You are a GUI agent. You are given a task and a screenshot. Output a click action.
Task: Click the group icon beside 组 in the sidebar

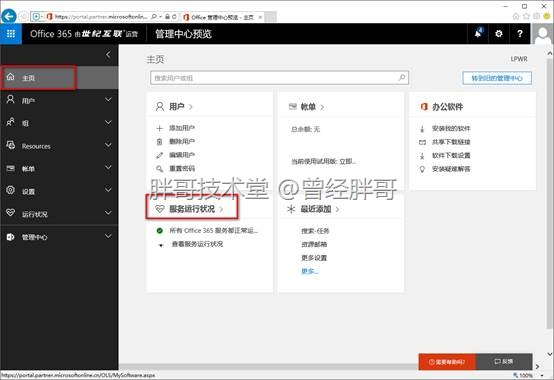(11, 122)
